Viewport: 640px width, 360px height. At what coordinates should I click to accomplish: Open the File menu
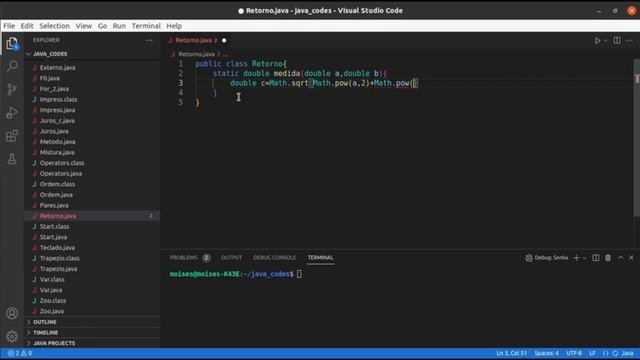[x=9, y=26]
